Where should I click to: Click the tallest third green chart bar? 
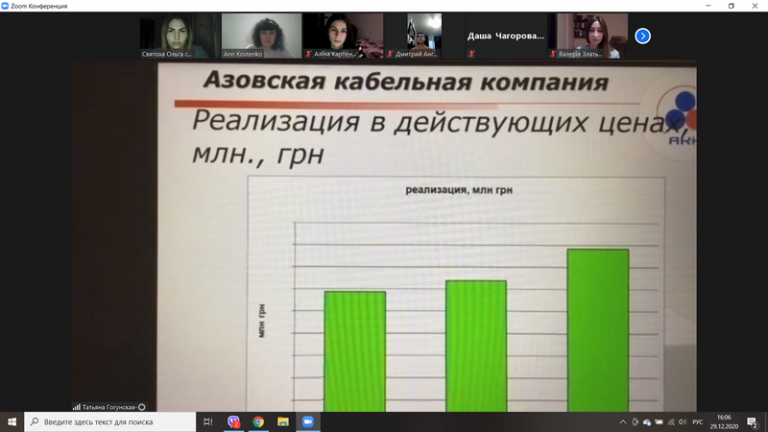point(598,330)
